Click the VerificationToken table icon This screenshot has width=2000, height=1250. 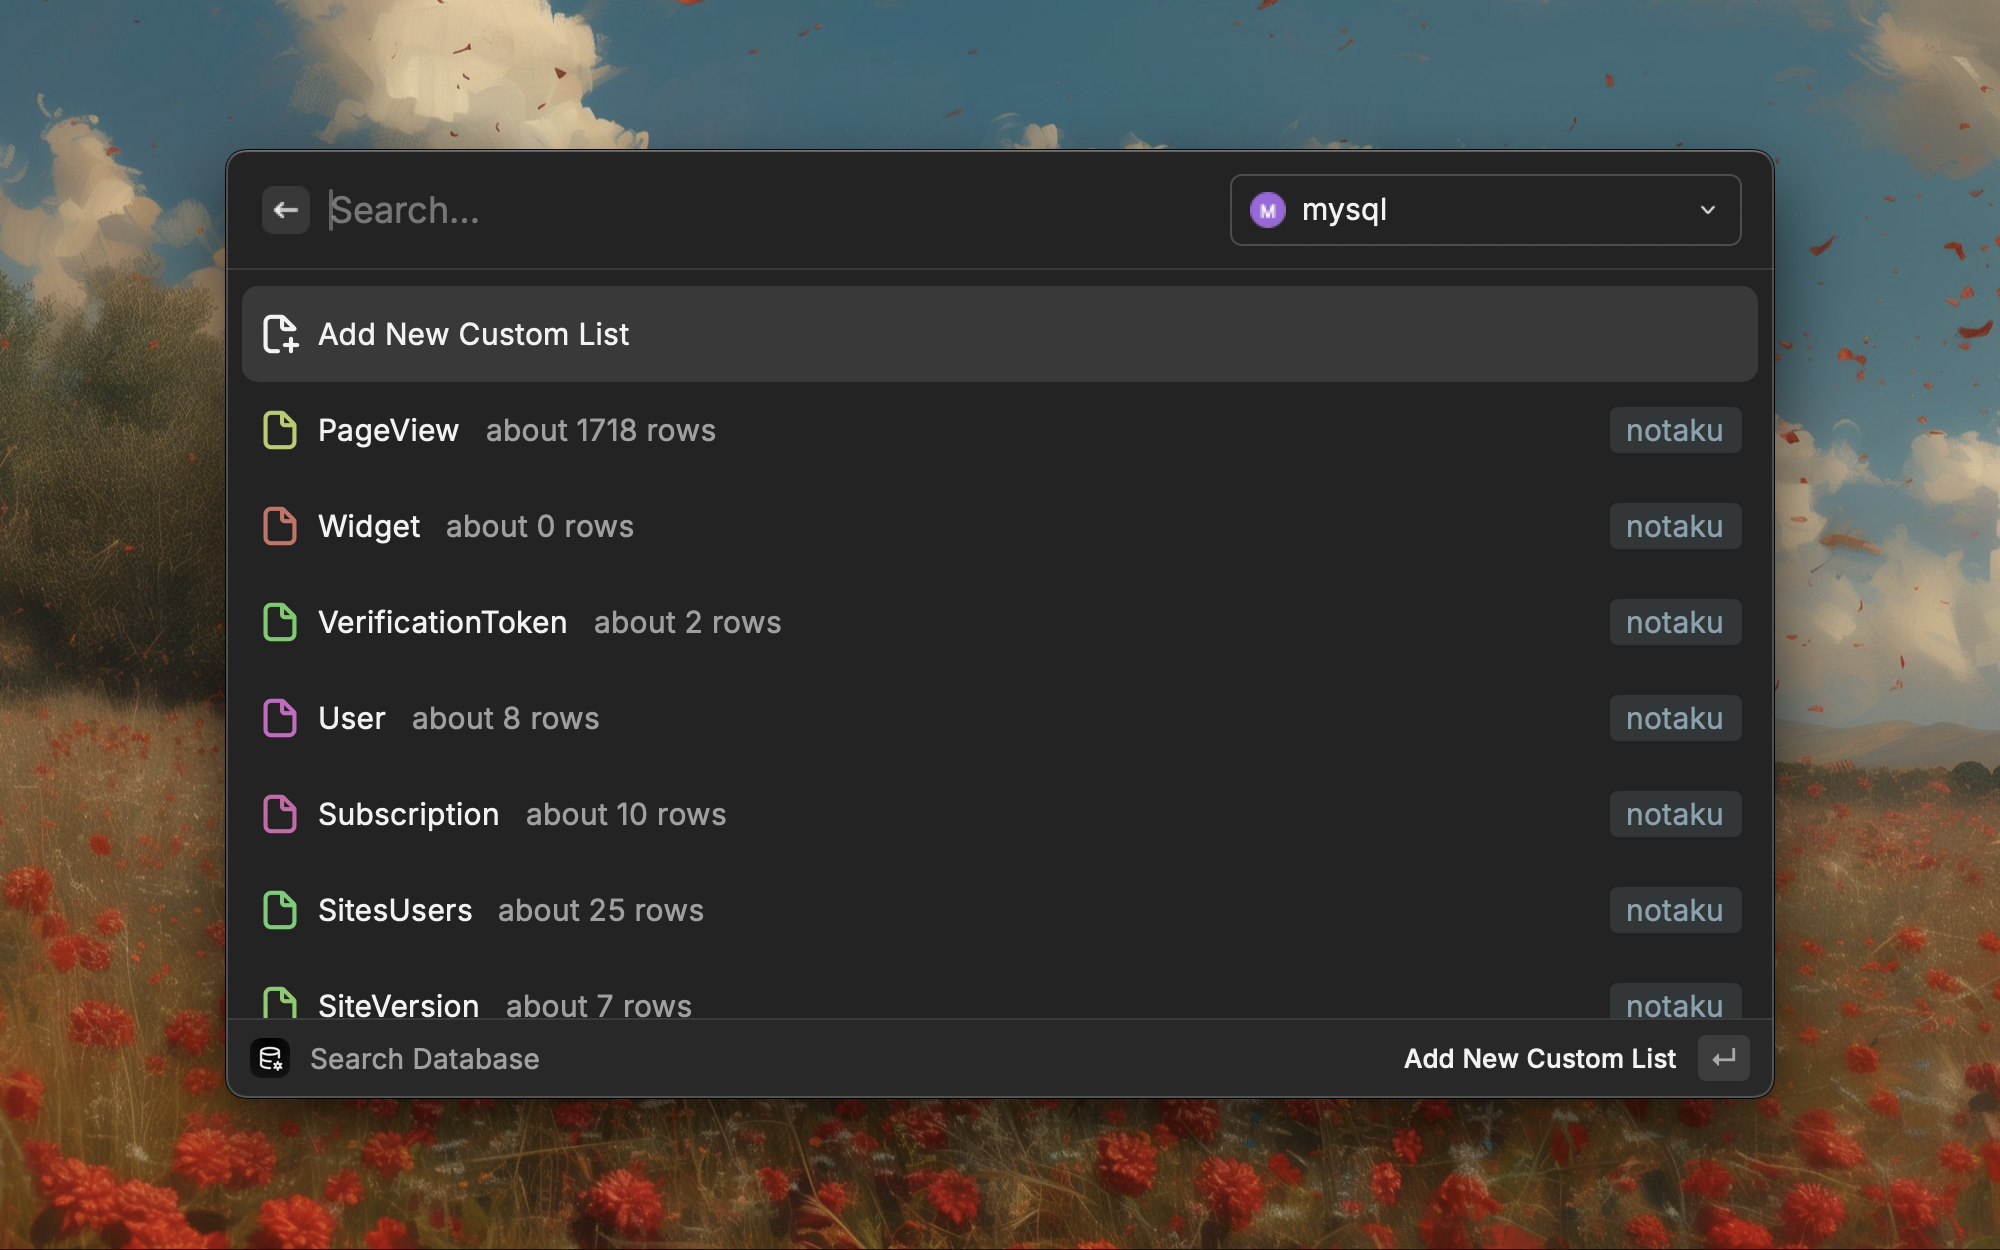coord(278,621)
